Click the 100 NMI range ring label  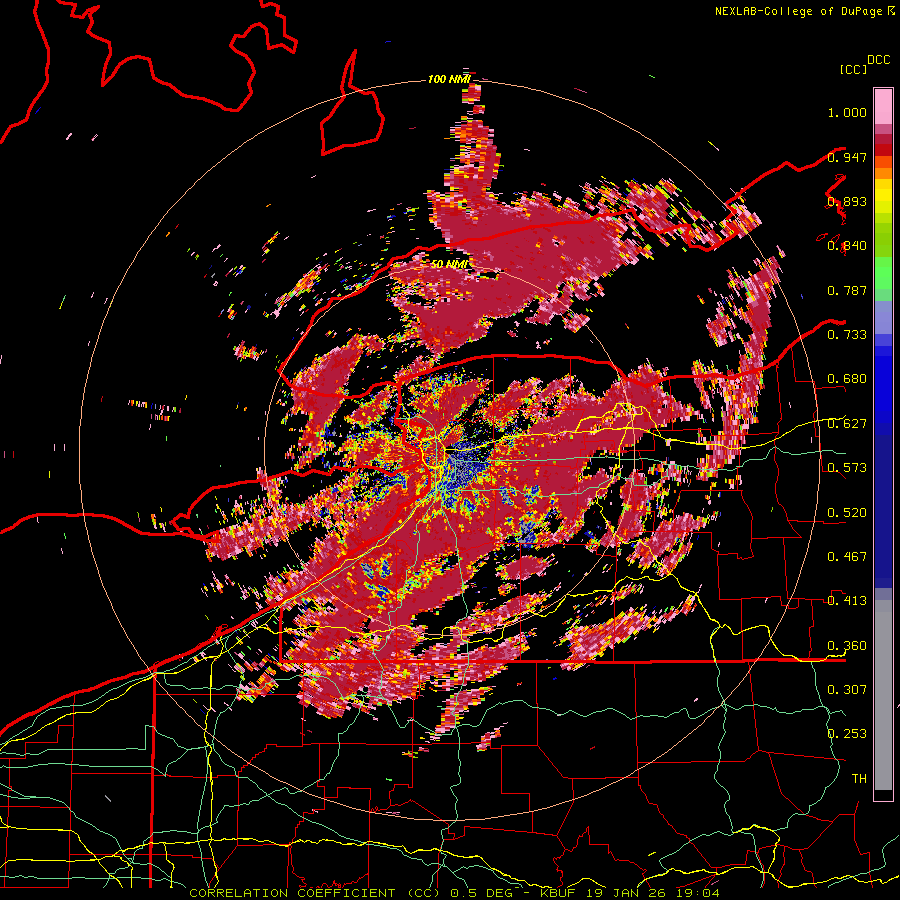point(449,79)
